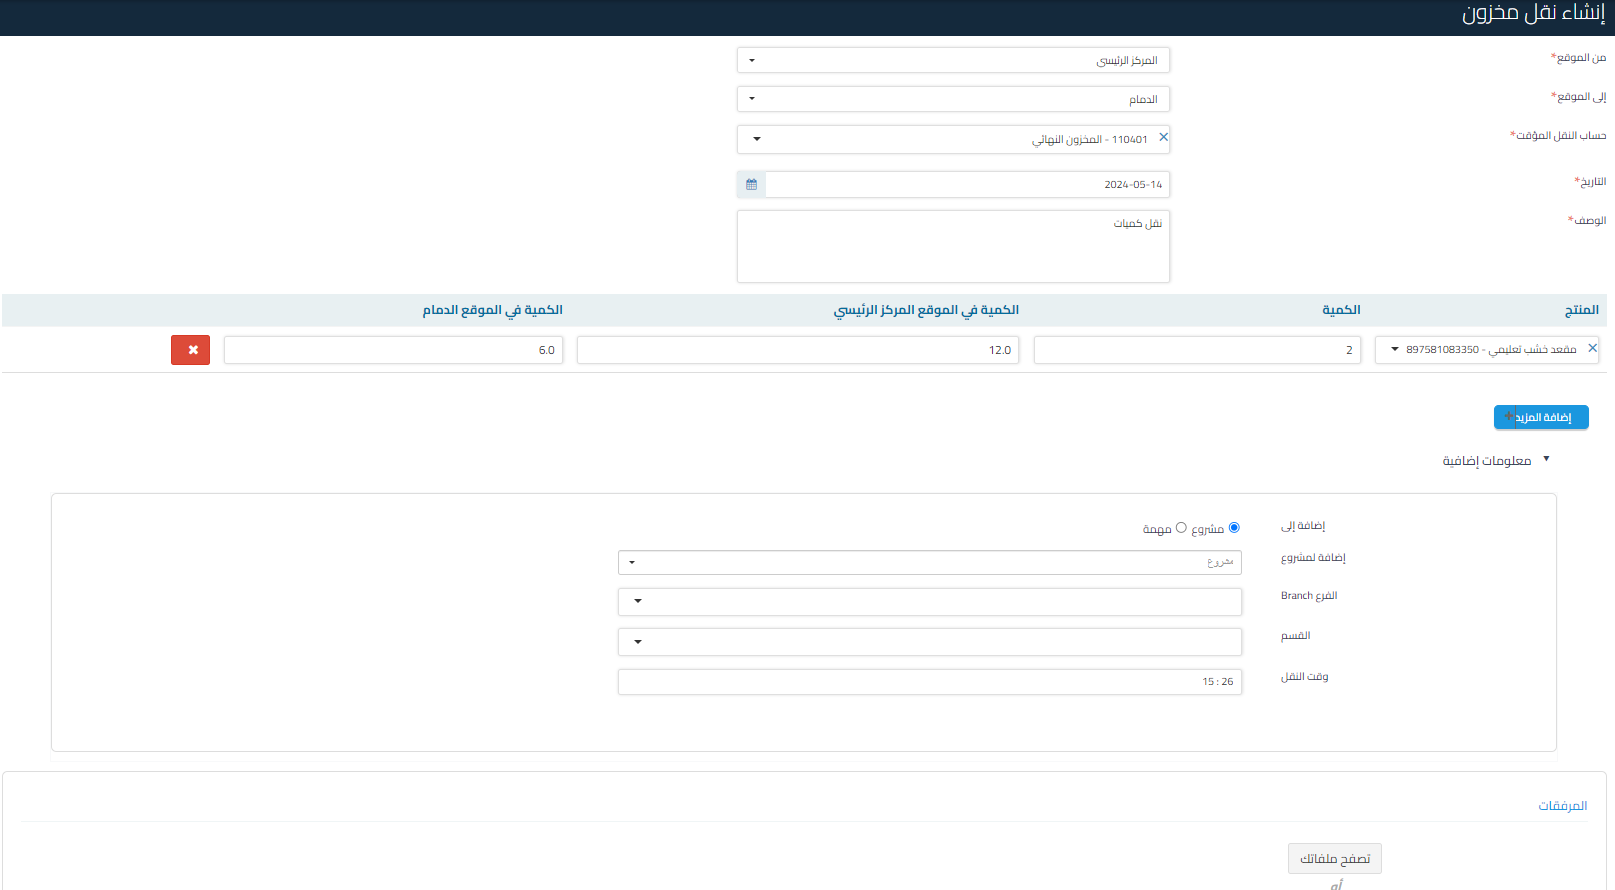Open the من الموقع location dropdown
1615x890 pixels.
pyautogui.click(x=953, y=60)
